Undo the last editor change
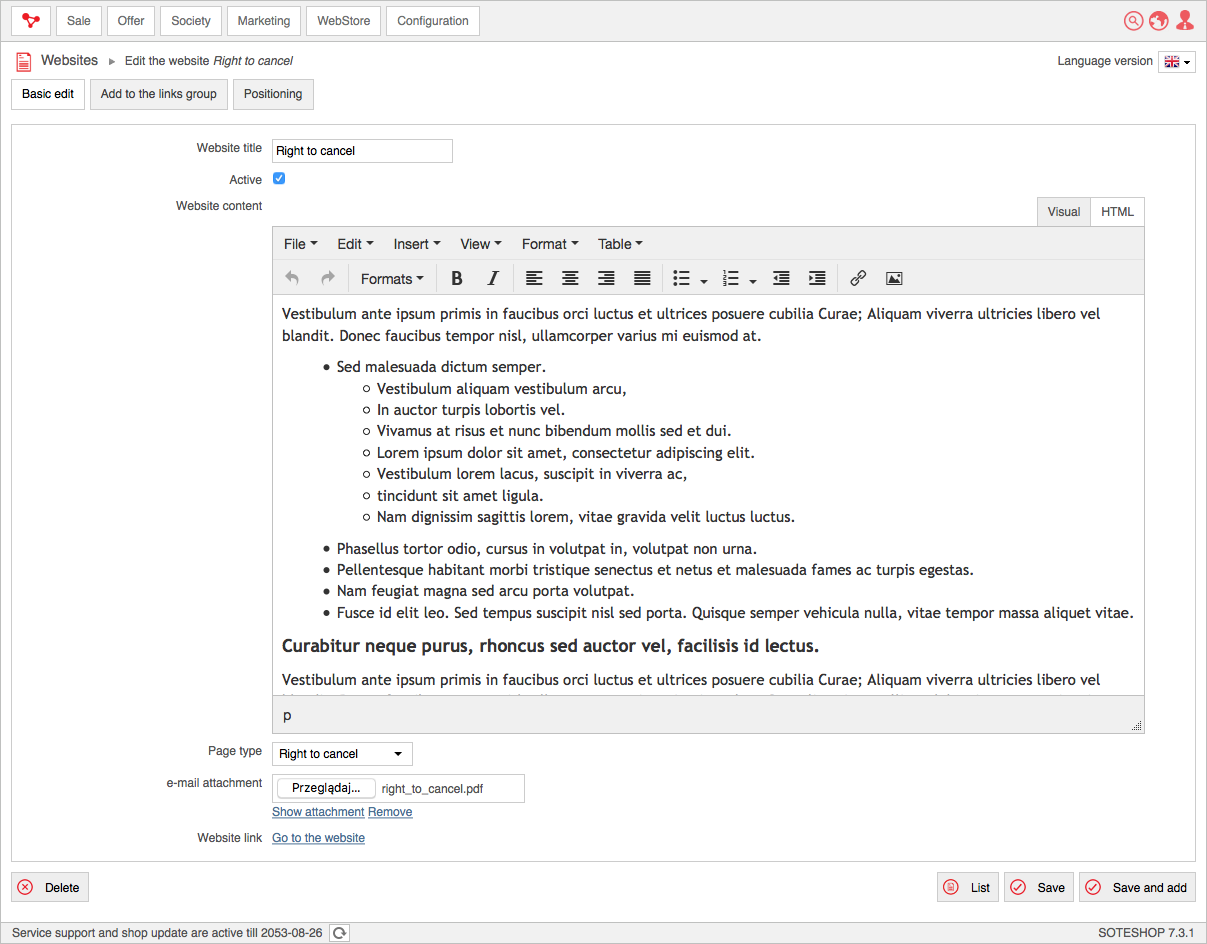 pos(292,278)
